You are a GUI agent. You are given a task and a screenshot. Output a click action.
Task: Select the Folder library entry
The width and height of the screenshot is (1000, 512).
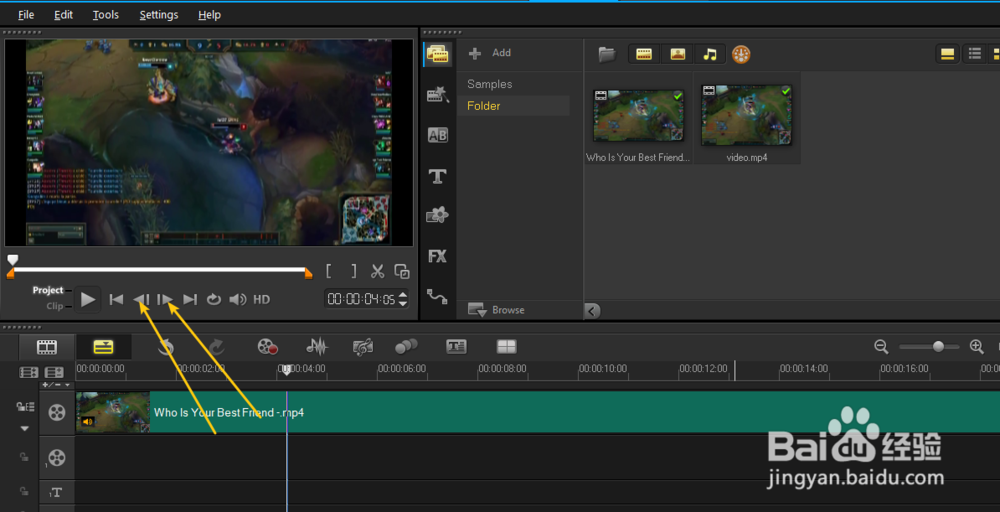pyautogui.click(x=513, y=106)
